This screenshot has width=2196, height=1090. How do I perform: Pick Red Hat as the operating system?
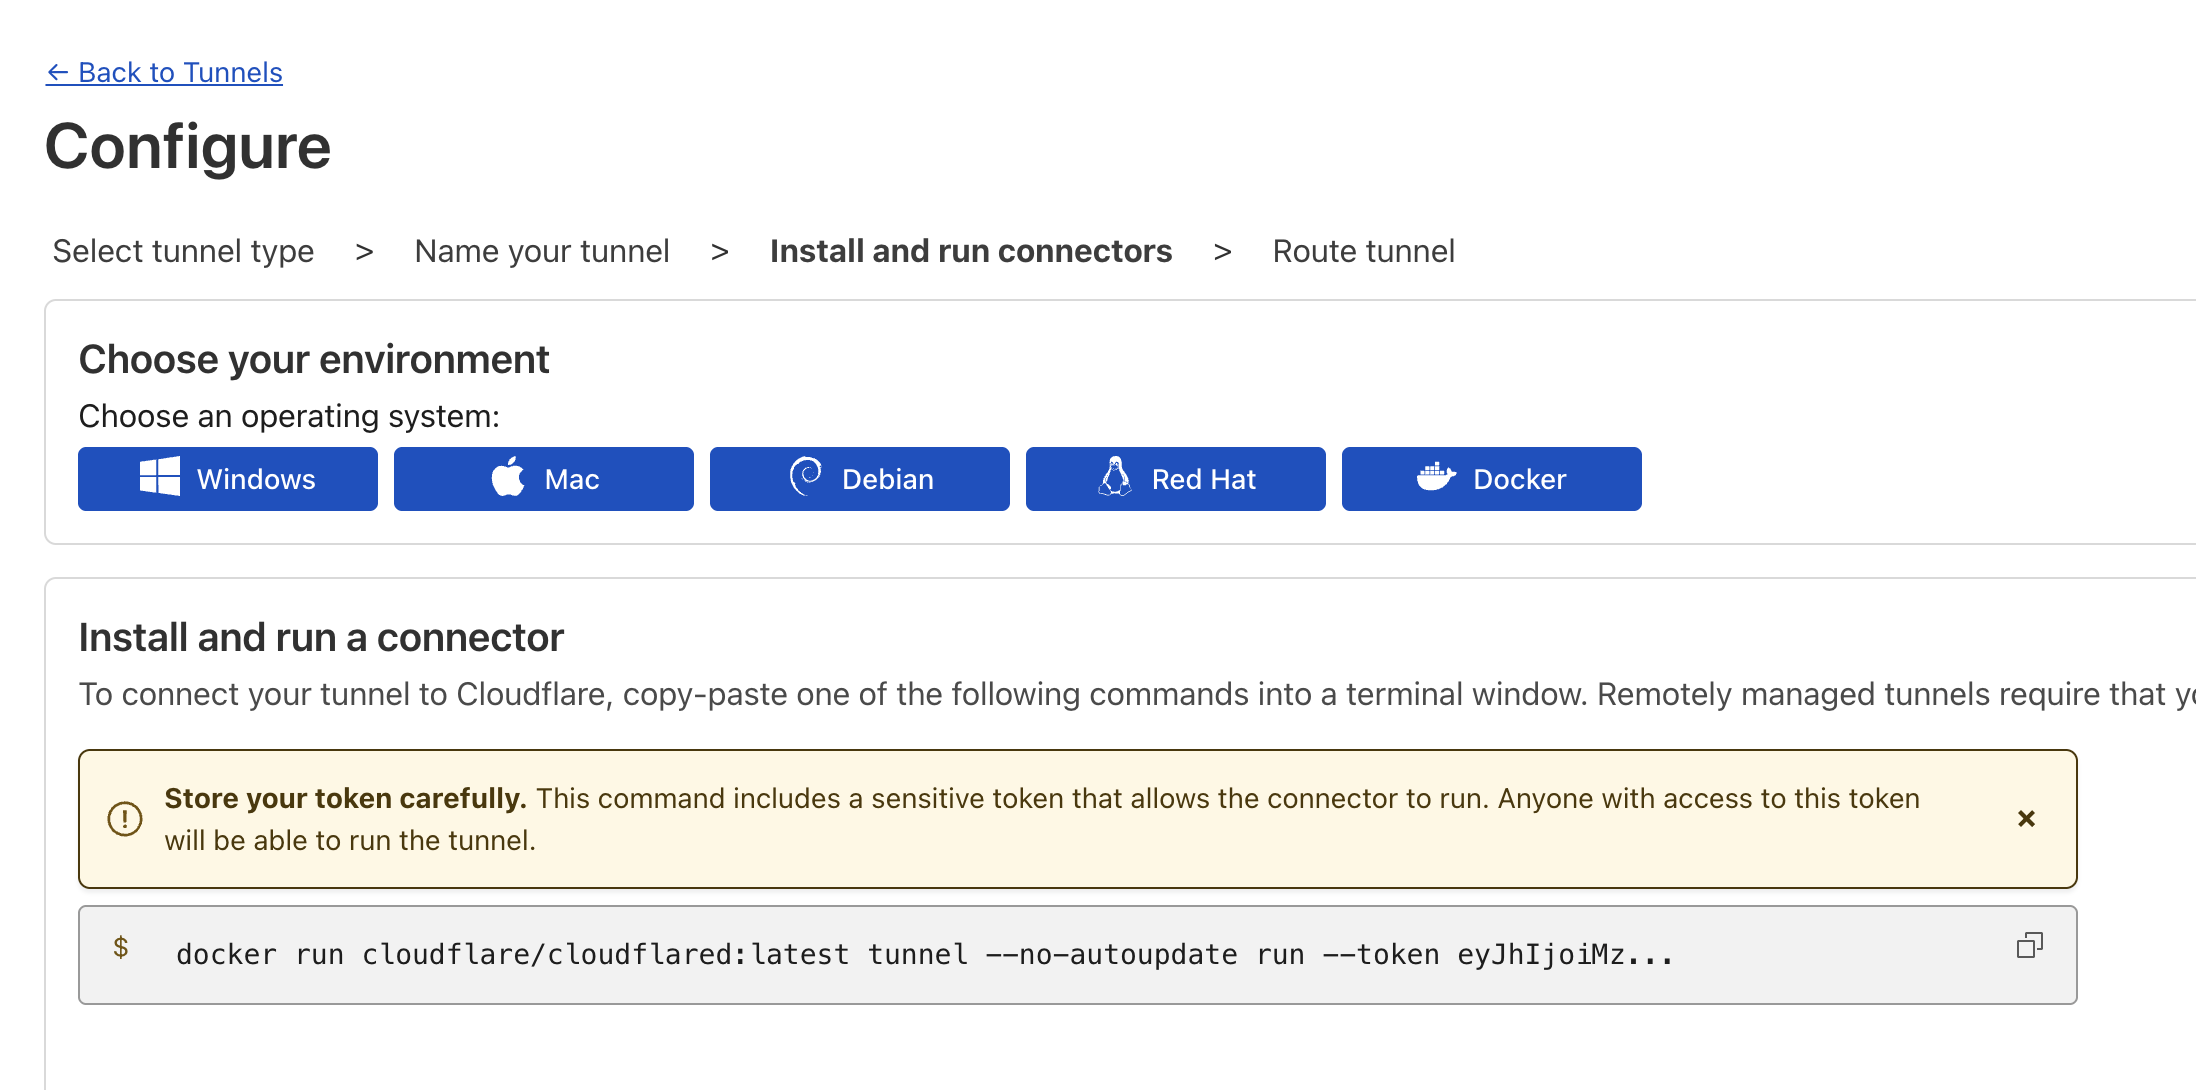pos(1175,478)
